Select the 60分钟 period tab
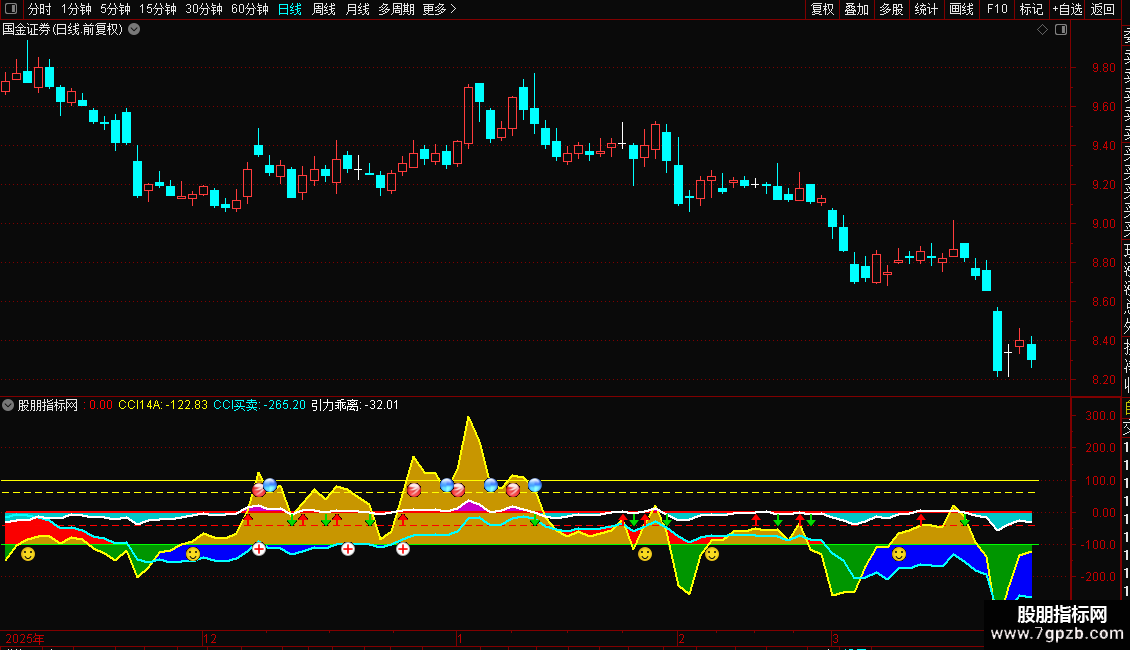Image resolution: width=1130 pixels, height=650 pixels. click(249, 9)
